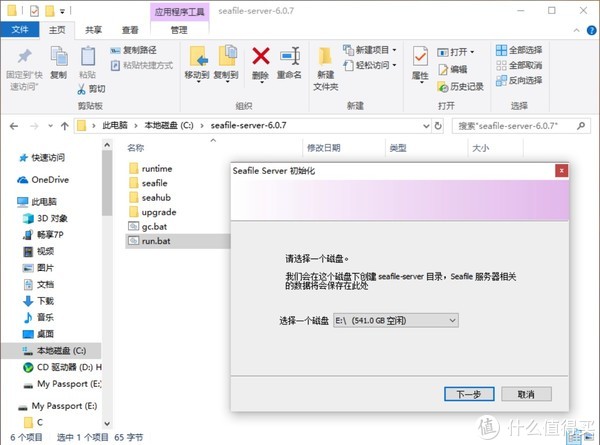
Task: Click the Next step button in dialog
Action: 469,394
